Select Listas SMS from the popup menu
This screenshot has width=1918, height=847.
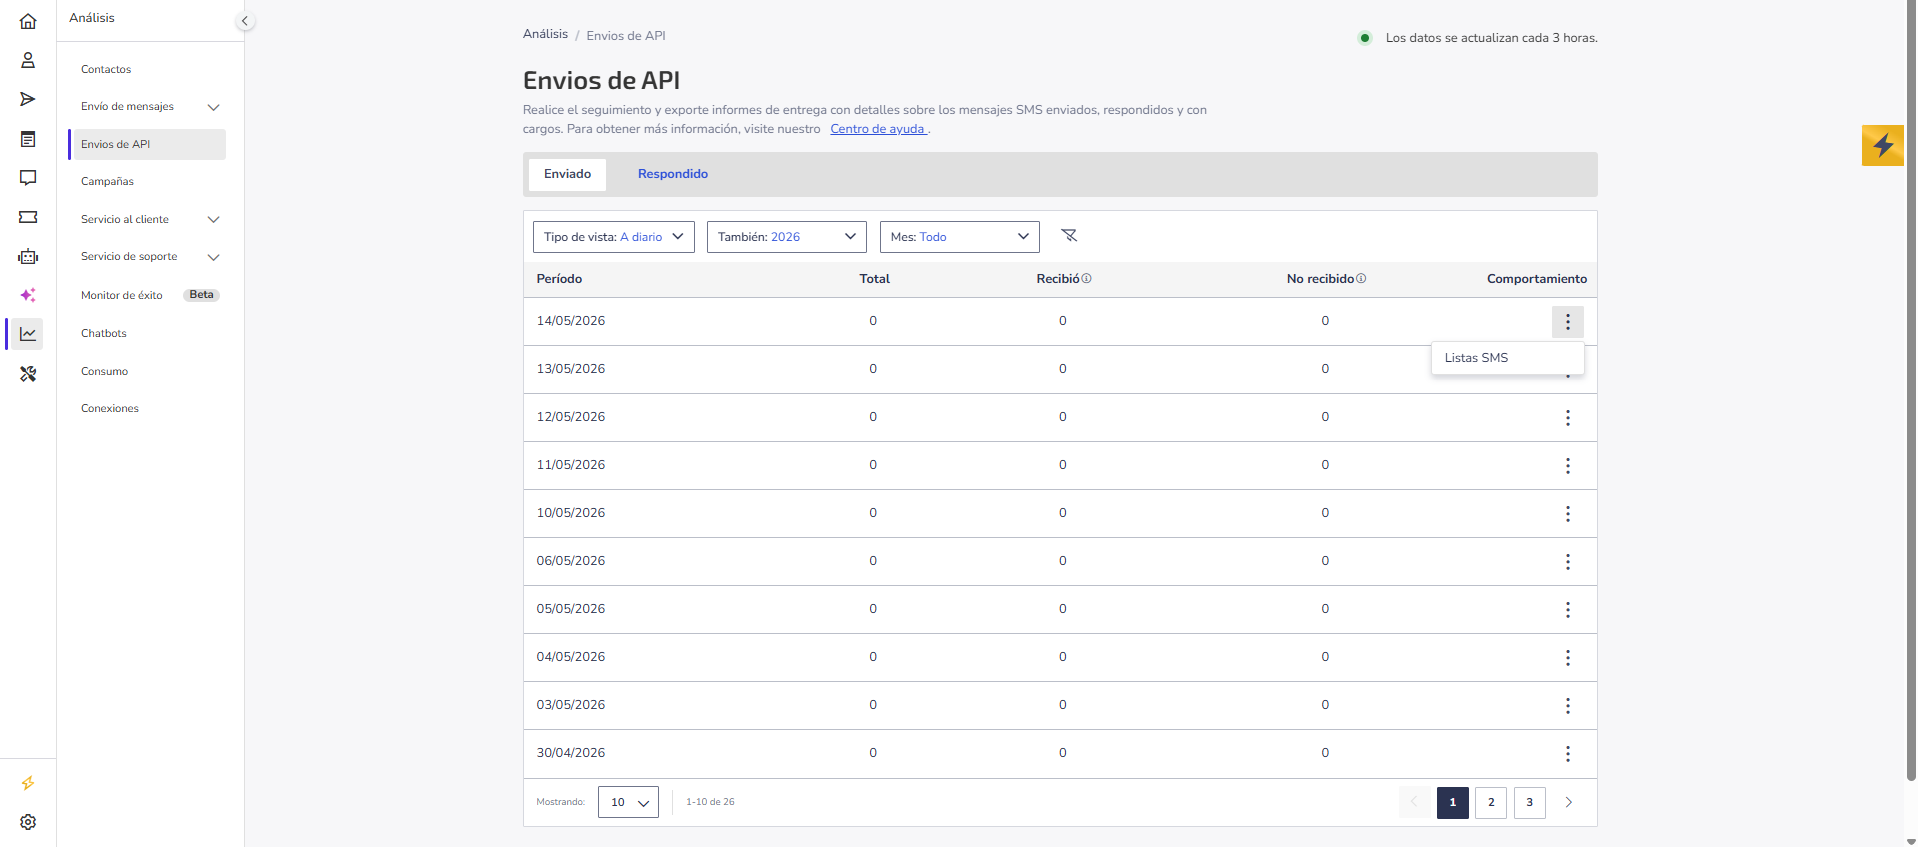1507,358
